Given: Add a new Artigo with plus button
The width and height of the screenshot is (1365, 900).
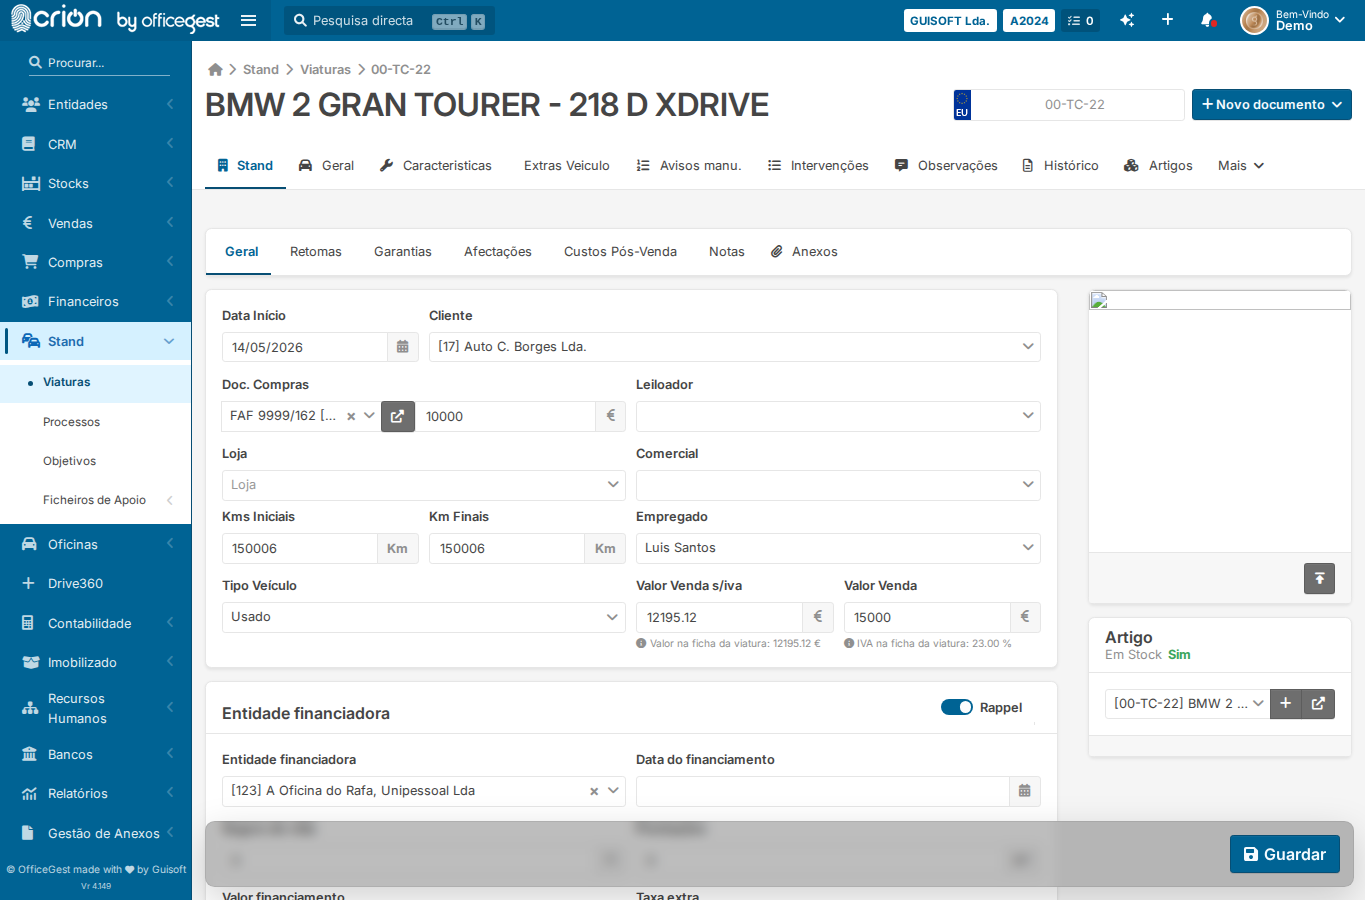Looking at the screenshot, I should pyautogui.click(x=1286, y=703).
